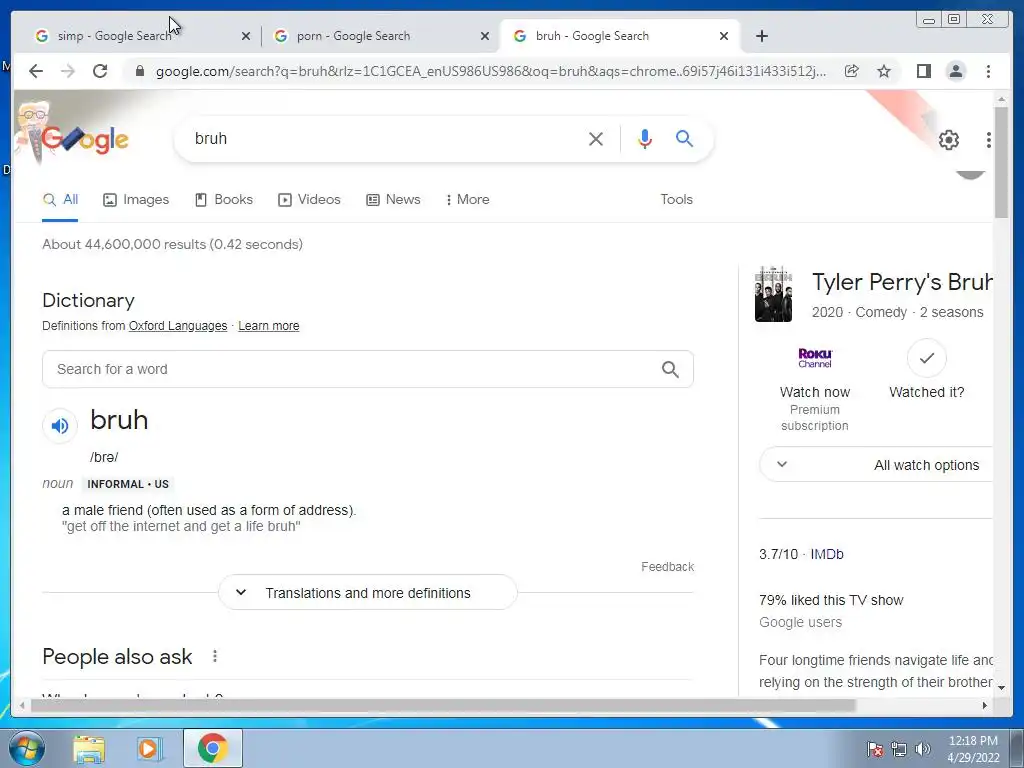The width and height of the screenshot is (1024, 768).
Task: Click the horizontal scrollbar thumb
Action: [x=443, y=705]
